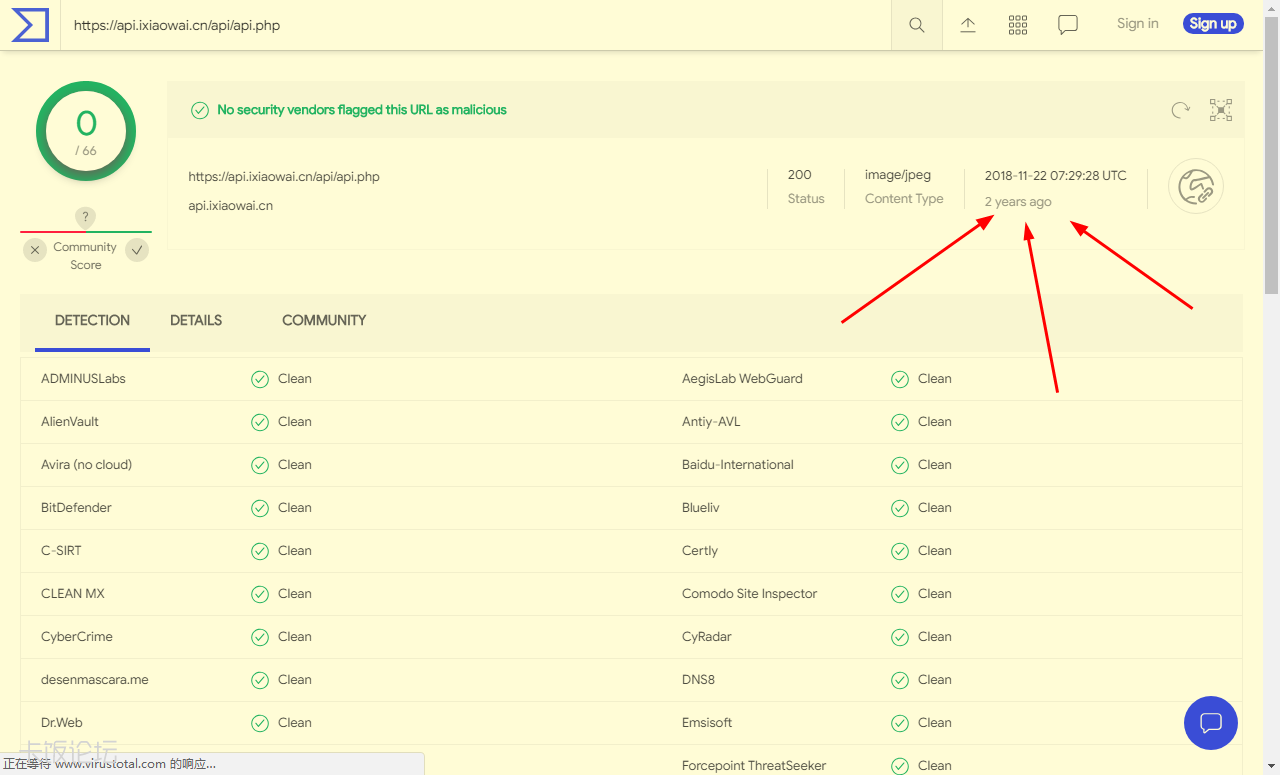
Task: Open the upload file icon
Action: tap(968, 25)
